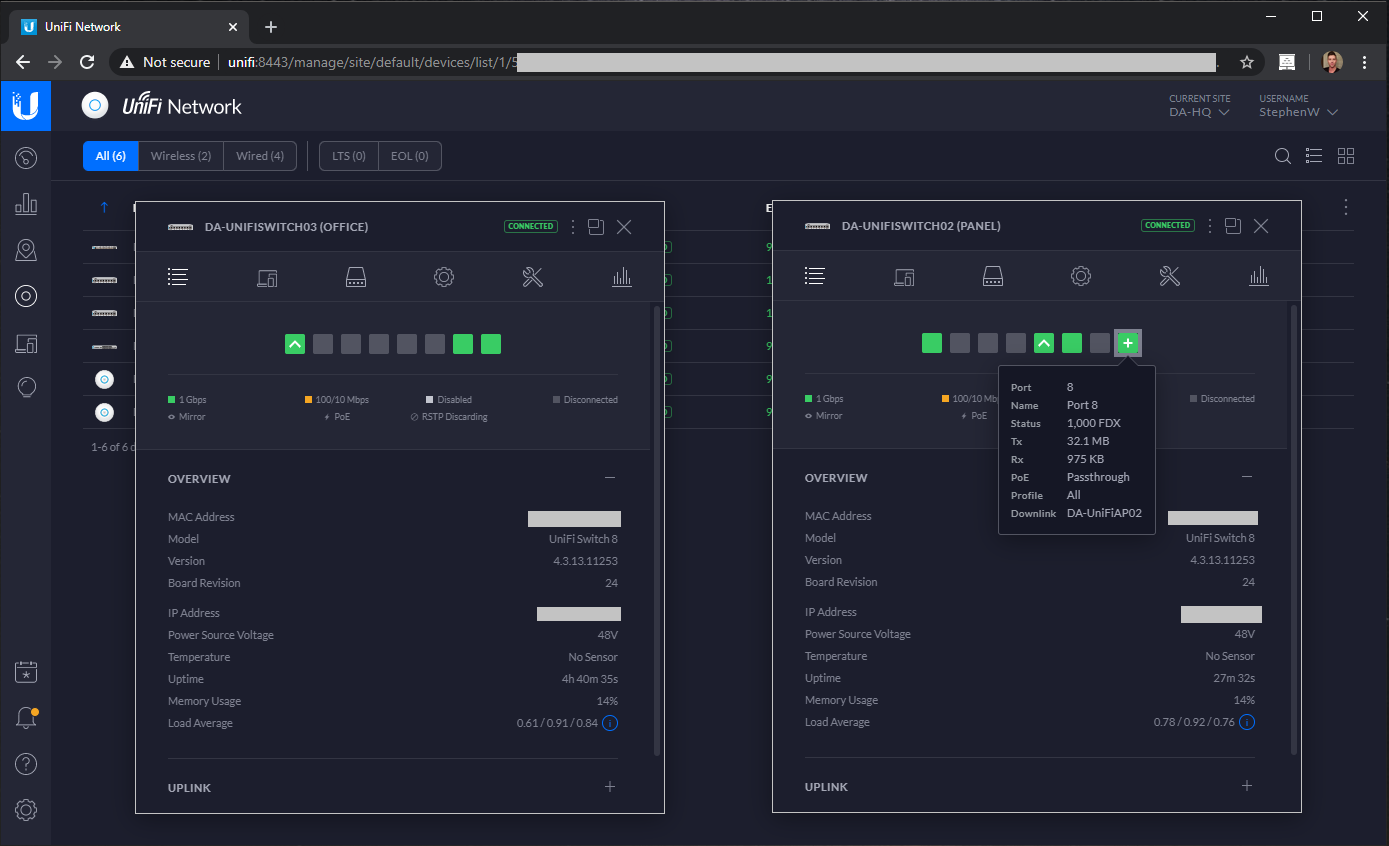
Task: Open more options menu of SWITCH02 panel
Action: pos(1210,226)
